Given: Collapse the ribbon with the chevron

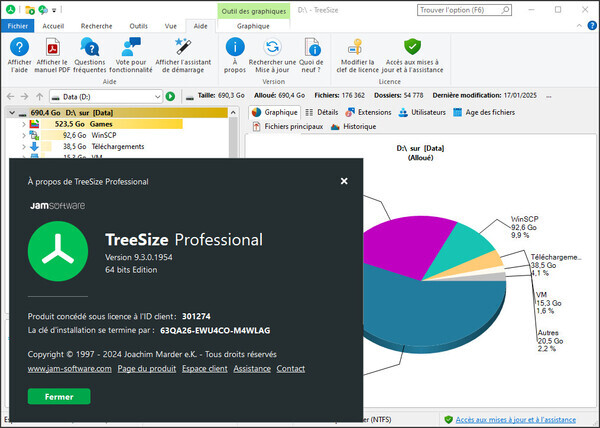Looking at the screenshot, I should click(x=579, y=26).
